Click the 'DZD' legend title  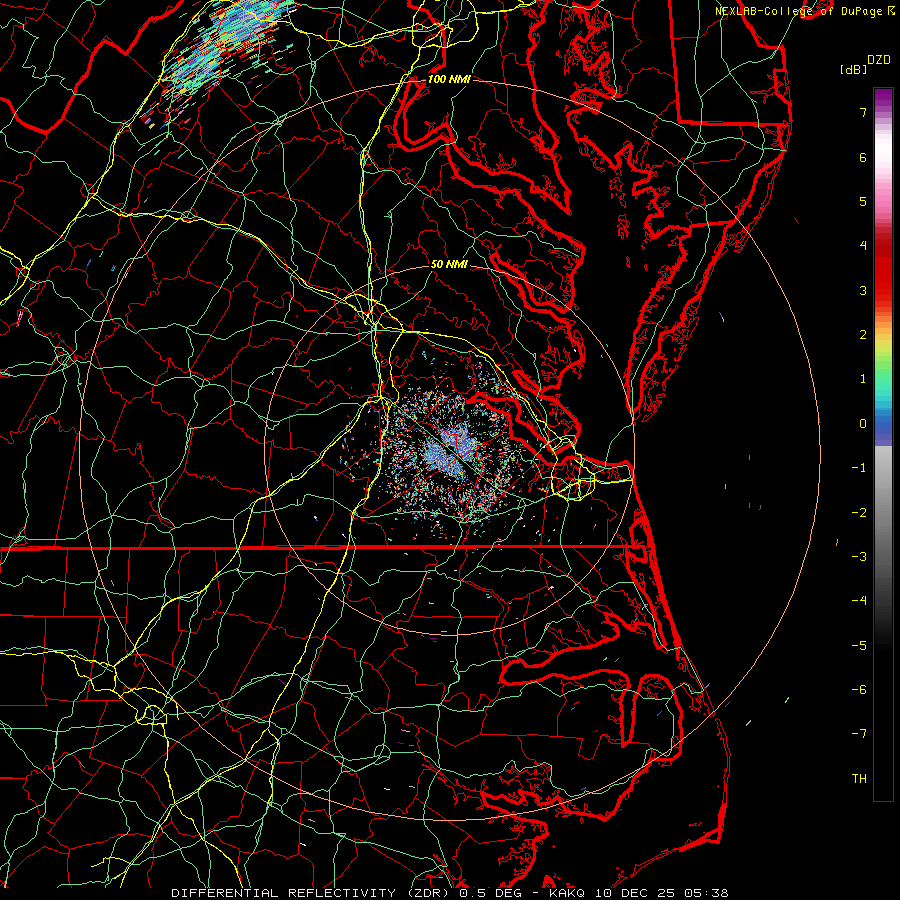[879, 60]
